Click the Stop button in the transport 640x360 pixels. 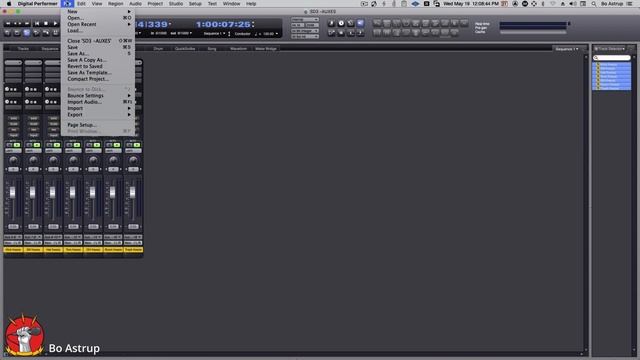coord(46,24)
